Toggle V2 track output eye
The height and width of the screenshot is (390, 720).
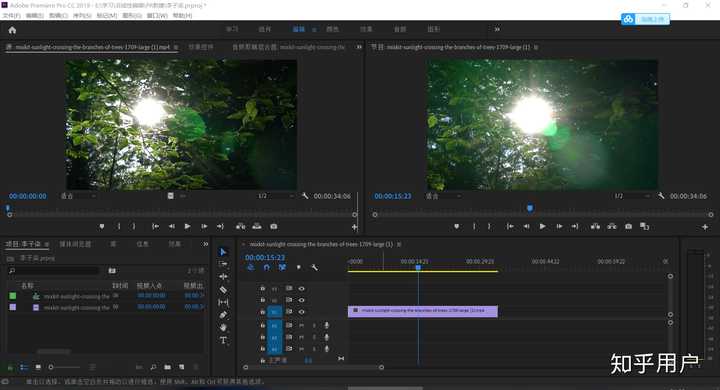point(302,300)
